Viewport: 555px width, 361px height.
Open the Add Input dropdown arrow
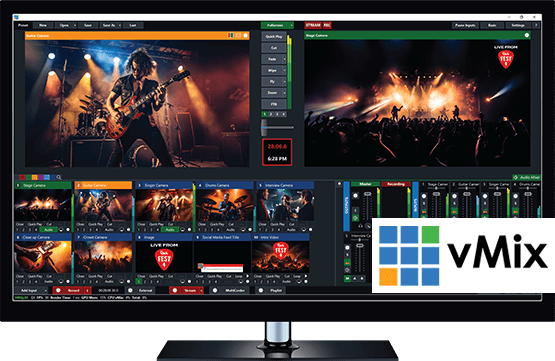point(45,291)
